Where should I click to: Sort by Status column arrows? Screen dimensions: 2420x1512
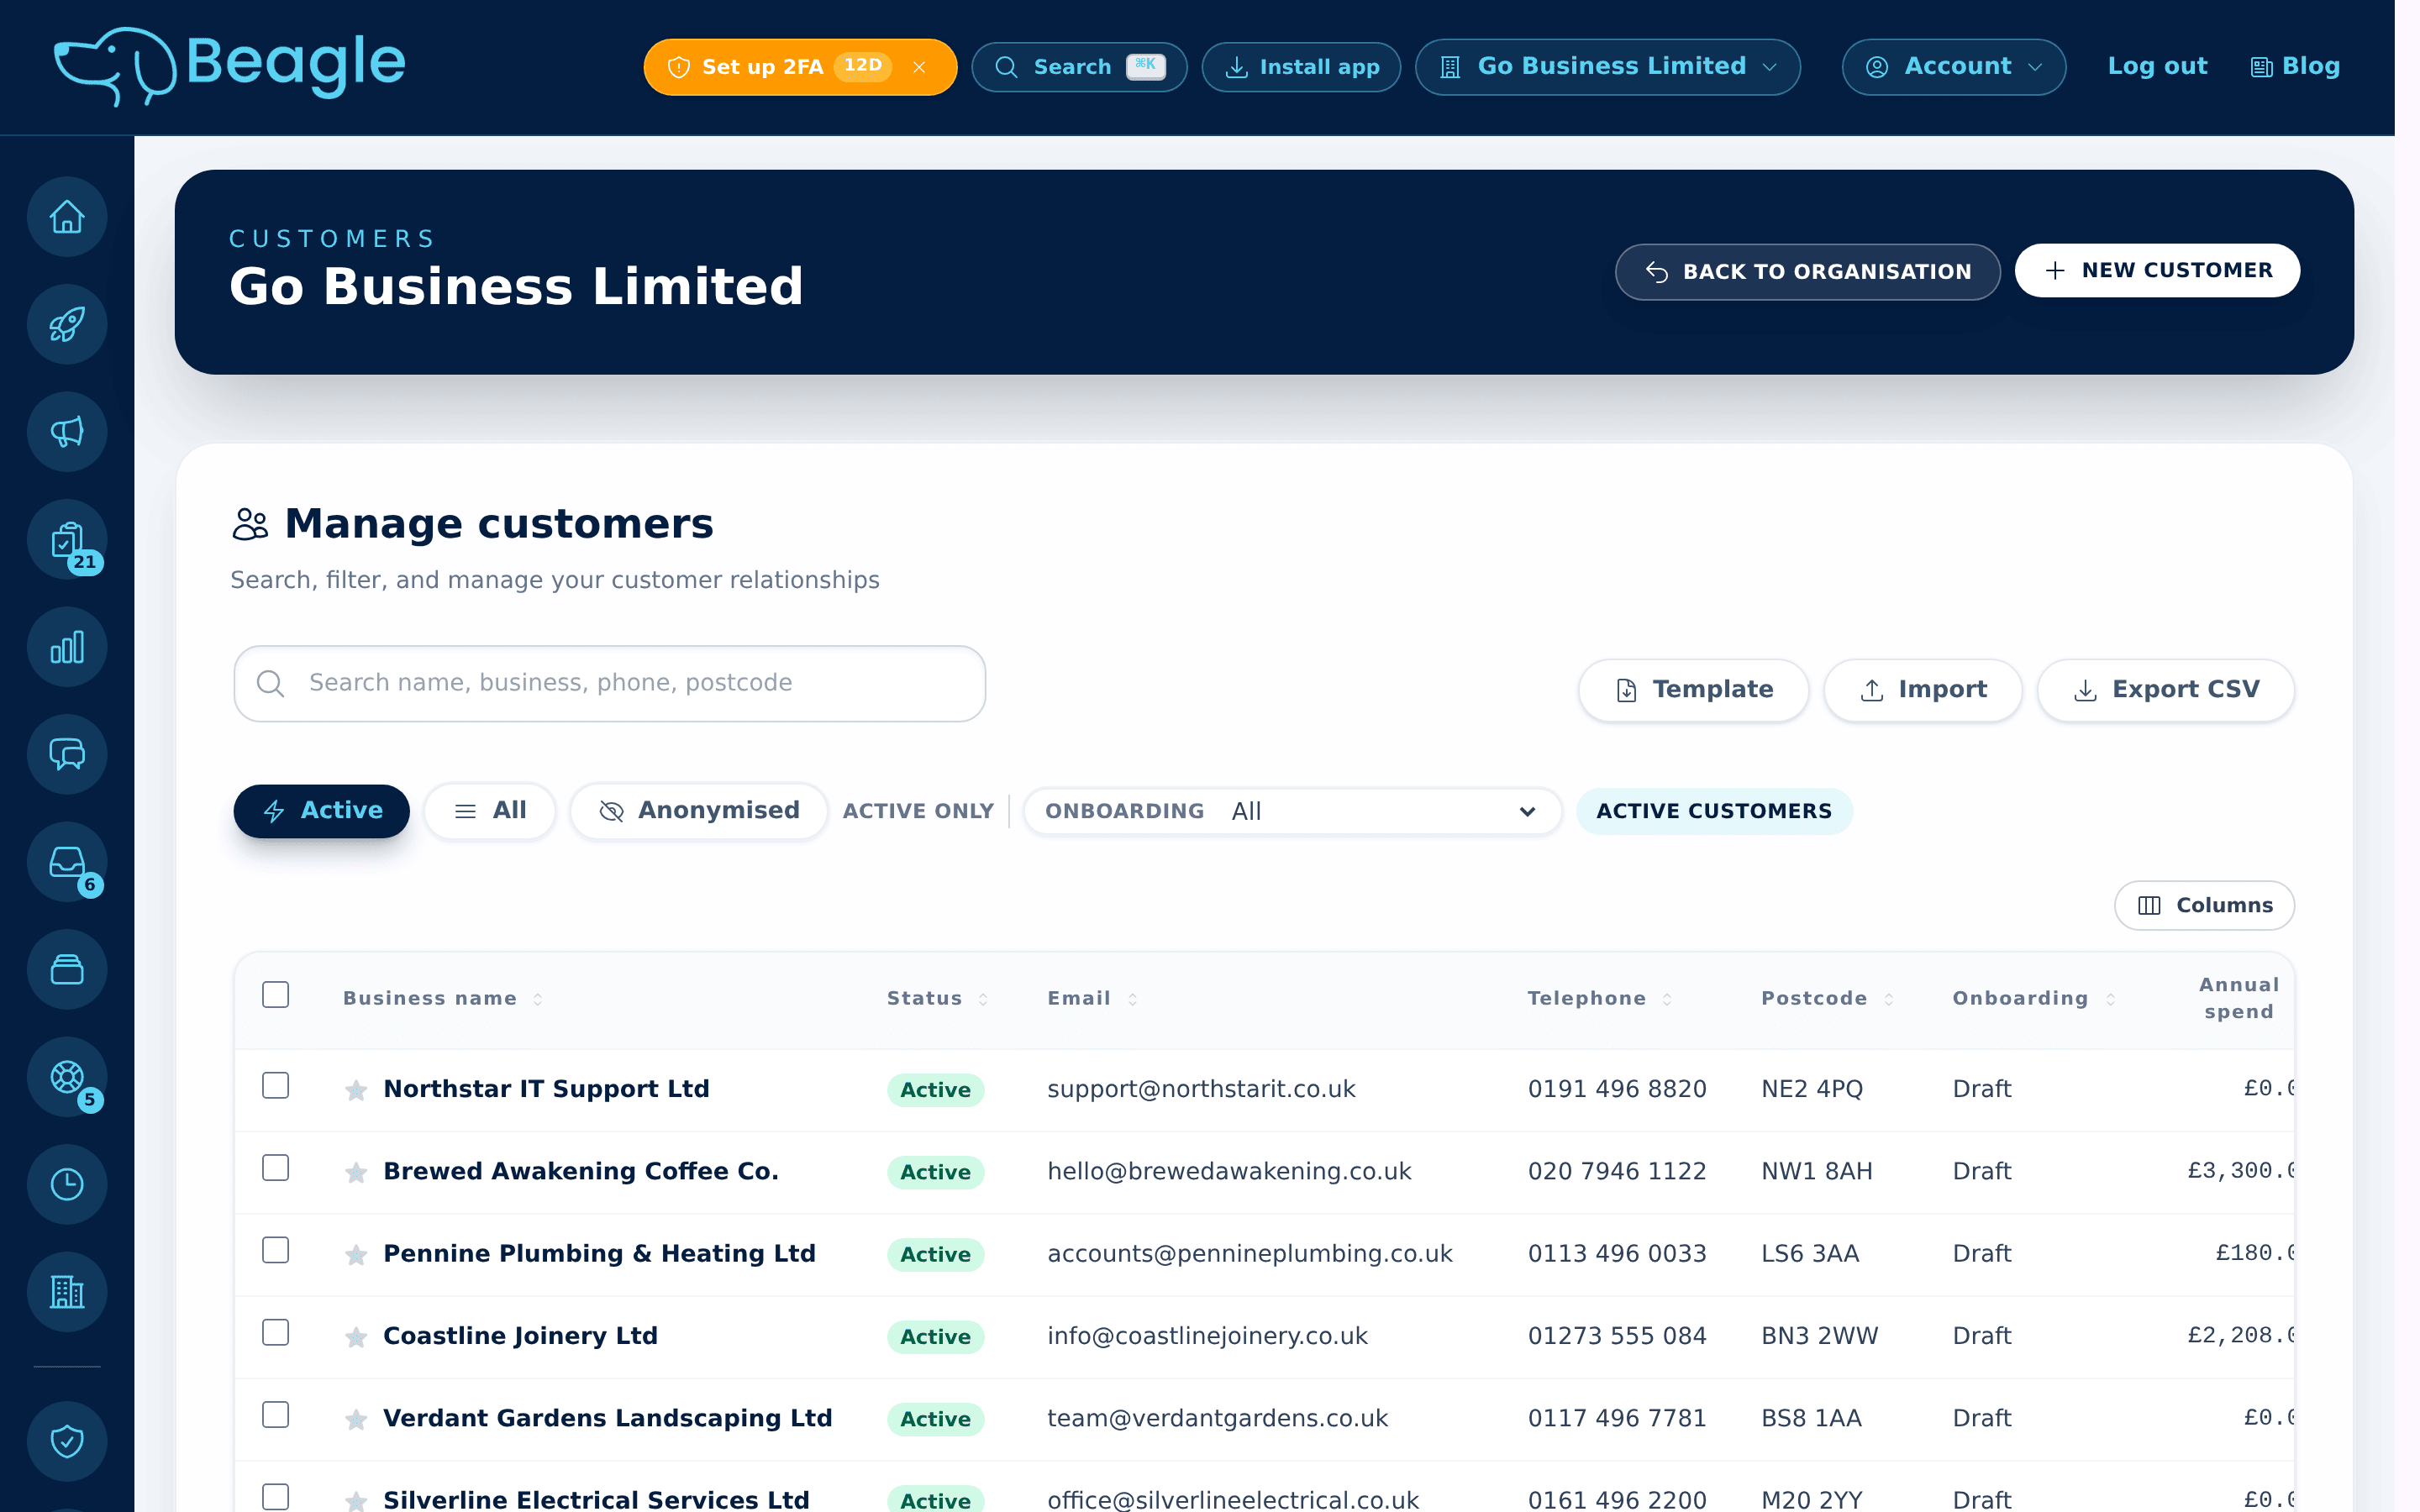(983, 999)
